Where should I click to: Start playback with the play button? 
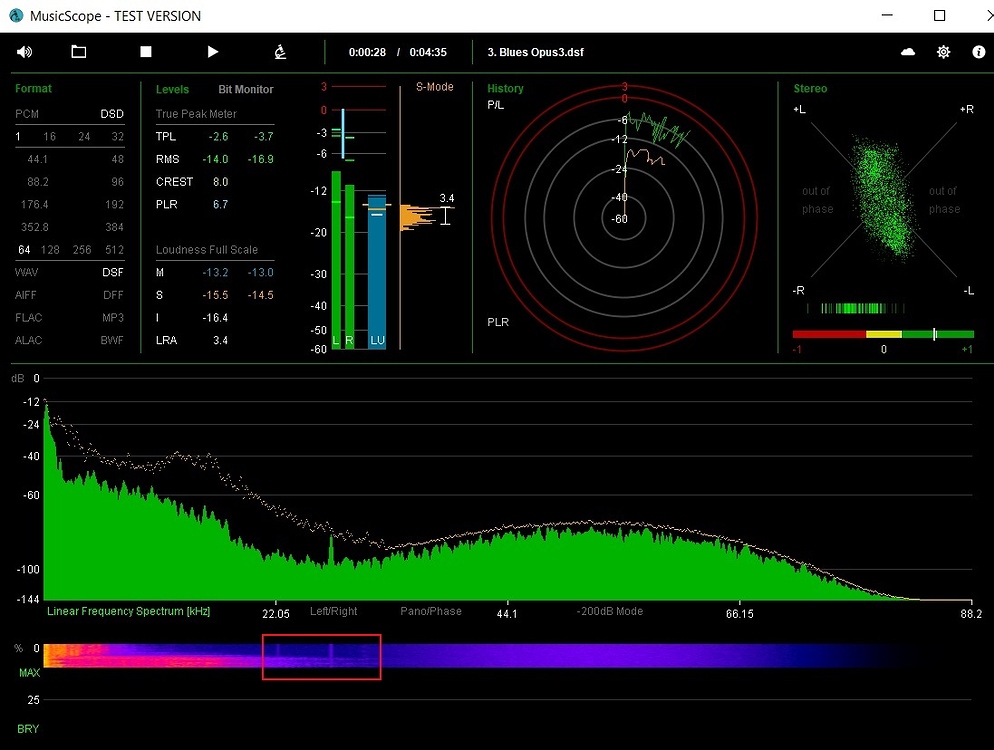213,51
